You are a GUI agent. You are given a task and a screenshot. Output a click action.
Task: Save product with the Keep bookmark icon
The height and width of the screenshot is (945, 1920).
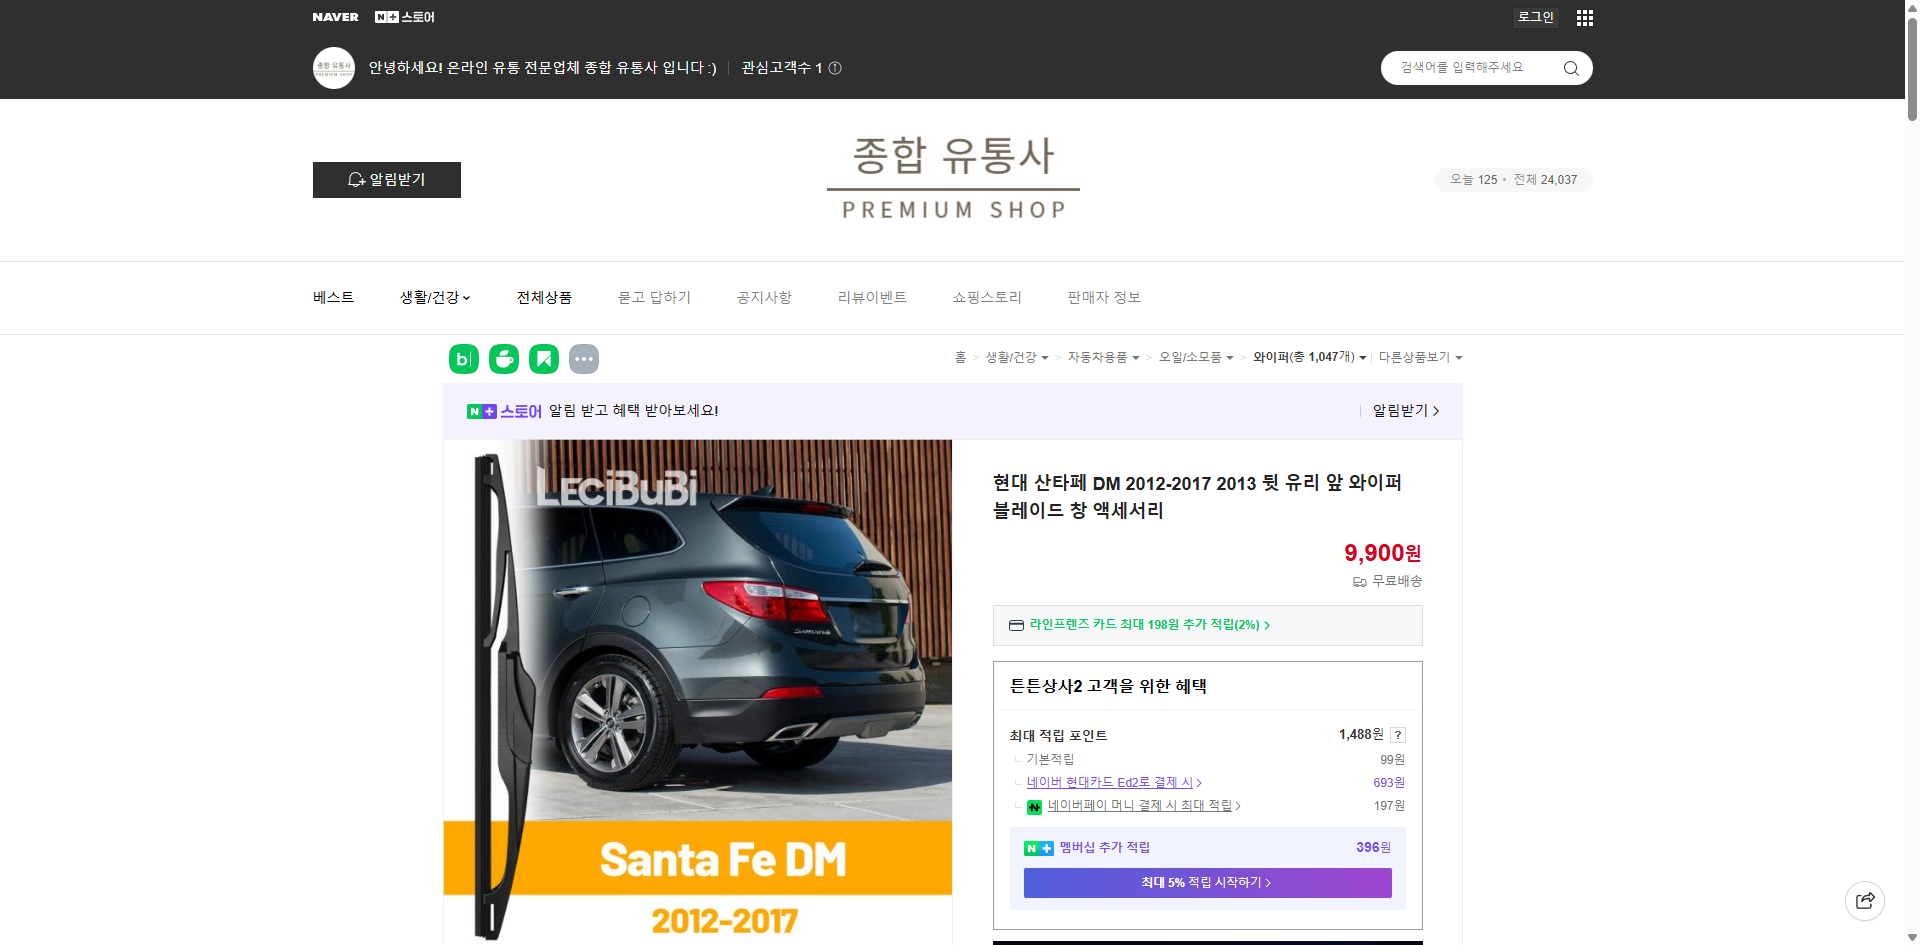pyautogui.click(x=543, y=358)
